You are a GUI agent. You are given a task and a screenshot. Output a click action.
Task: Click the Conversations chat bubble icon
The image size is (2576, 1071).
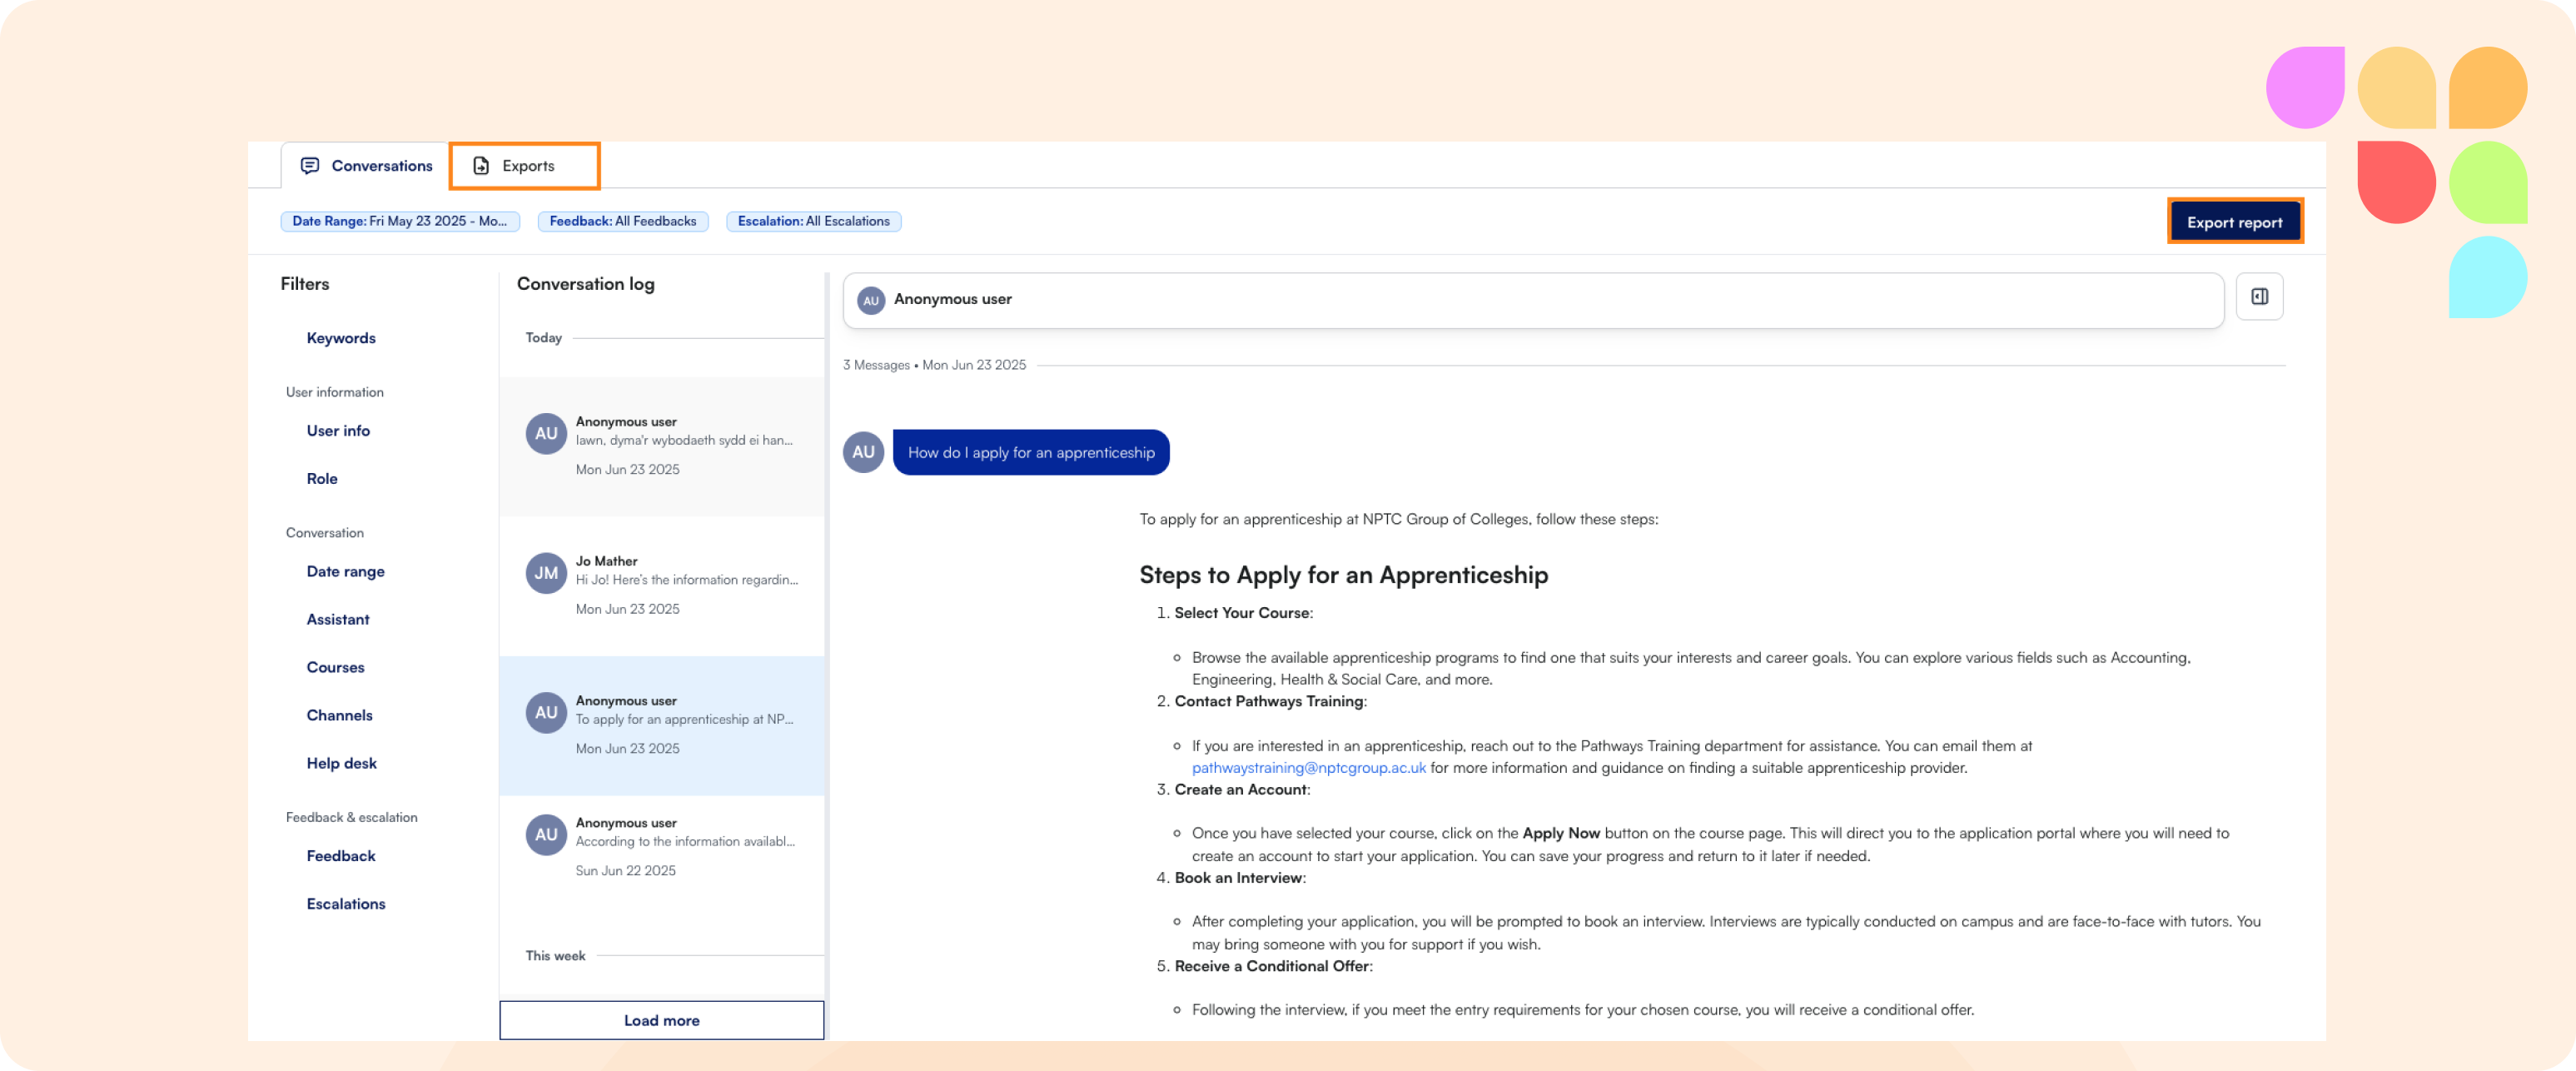point(310,166)
